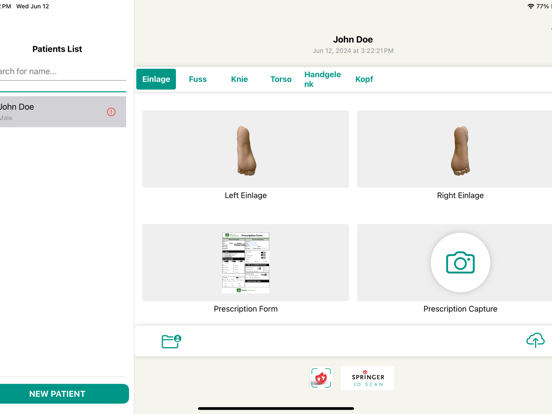Tap the red alert icon for John Doe
The width and height of the screenshot is (552, 414).
(111, 112)
